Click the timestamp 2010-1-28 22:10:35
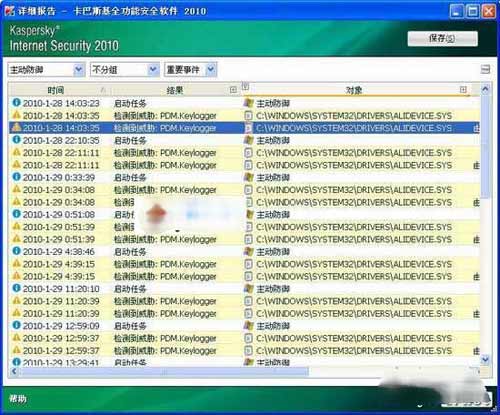 tap(61, 141)
